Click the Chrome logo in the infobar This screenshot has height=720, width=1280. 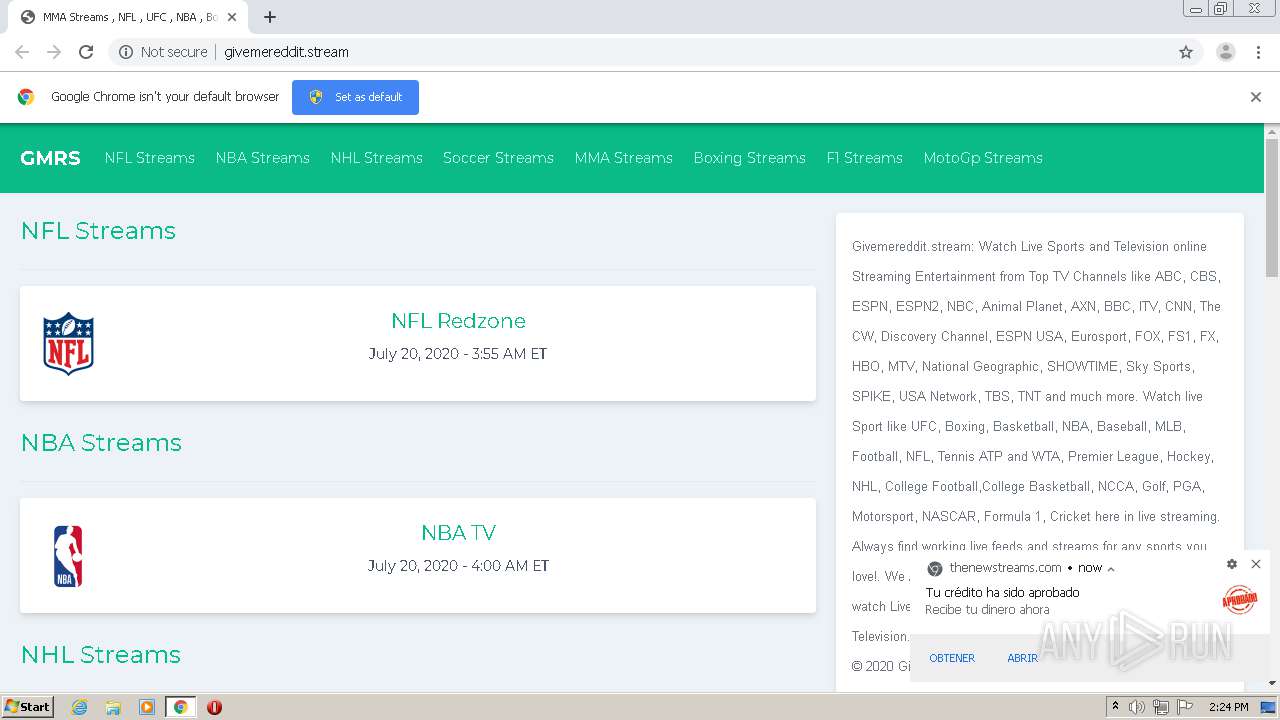pyautogui.click(x=26, y=97)
